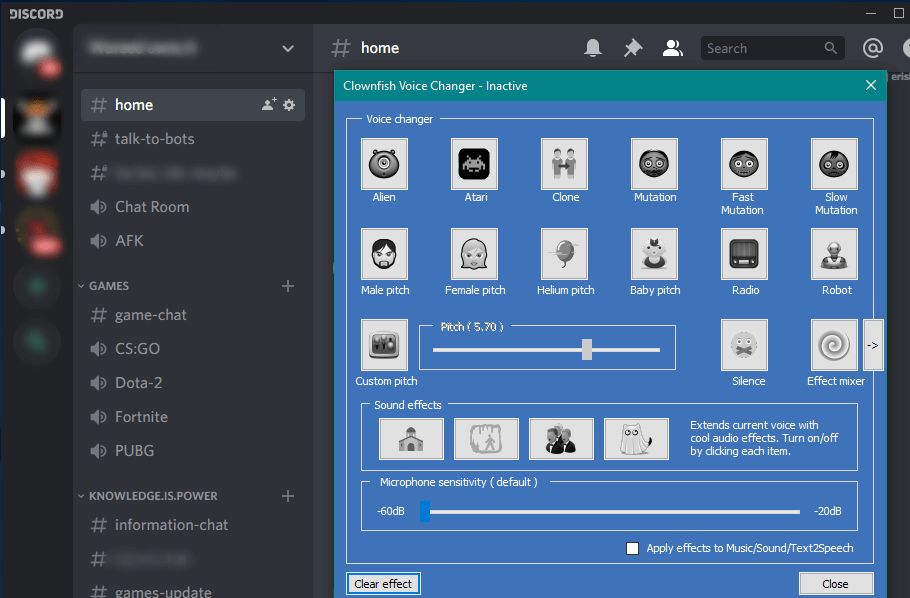Image resolution: width=910 pixels, height=598 pixels.
Task: Click the arrow next to Effect mixer
Action: point(873,345)
